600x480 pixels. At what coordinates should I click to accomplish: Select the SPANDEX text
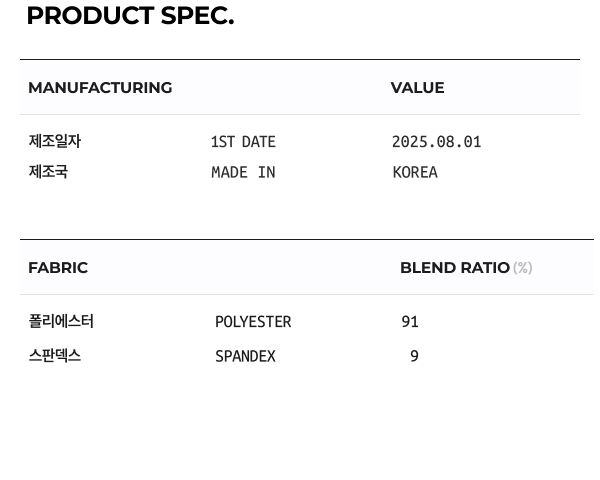[245, 356]
